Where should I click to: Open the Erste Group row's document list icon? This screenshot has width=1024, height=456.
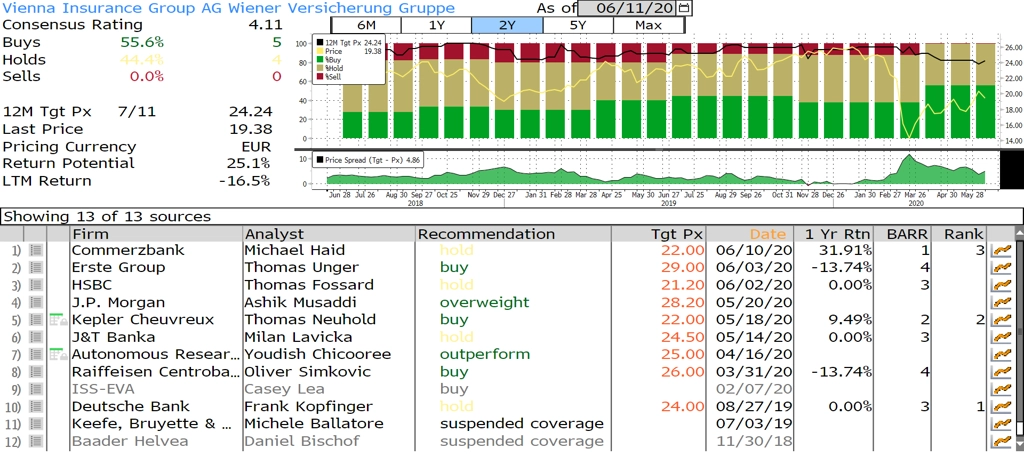coord(36,268)
